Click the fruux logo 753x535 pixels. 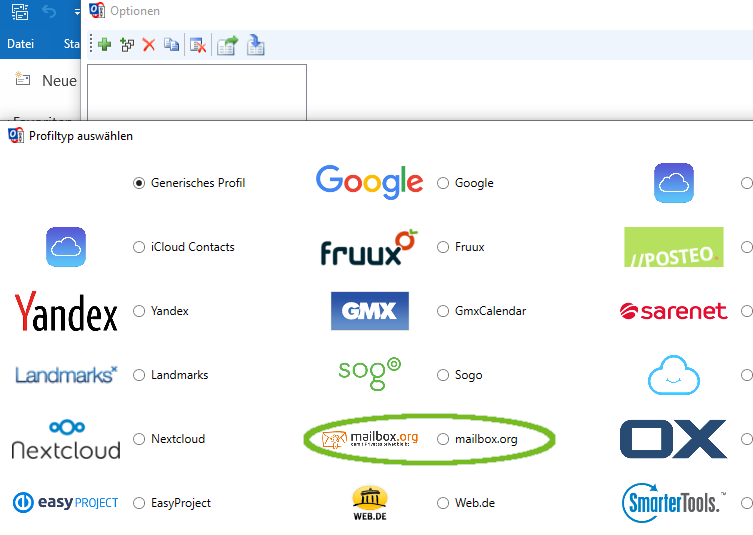click(x=369, y=247)
